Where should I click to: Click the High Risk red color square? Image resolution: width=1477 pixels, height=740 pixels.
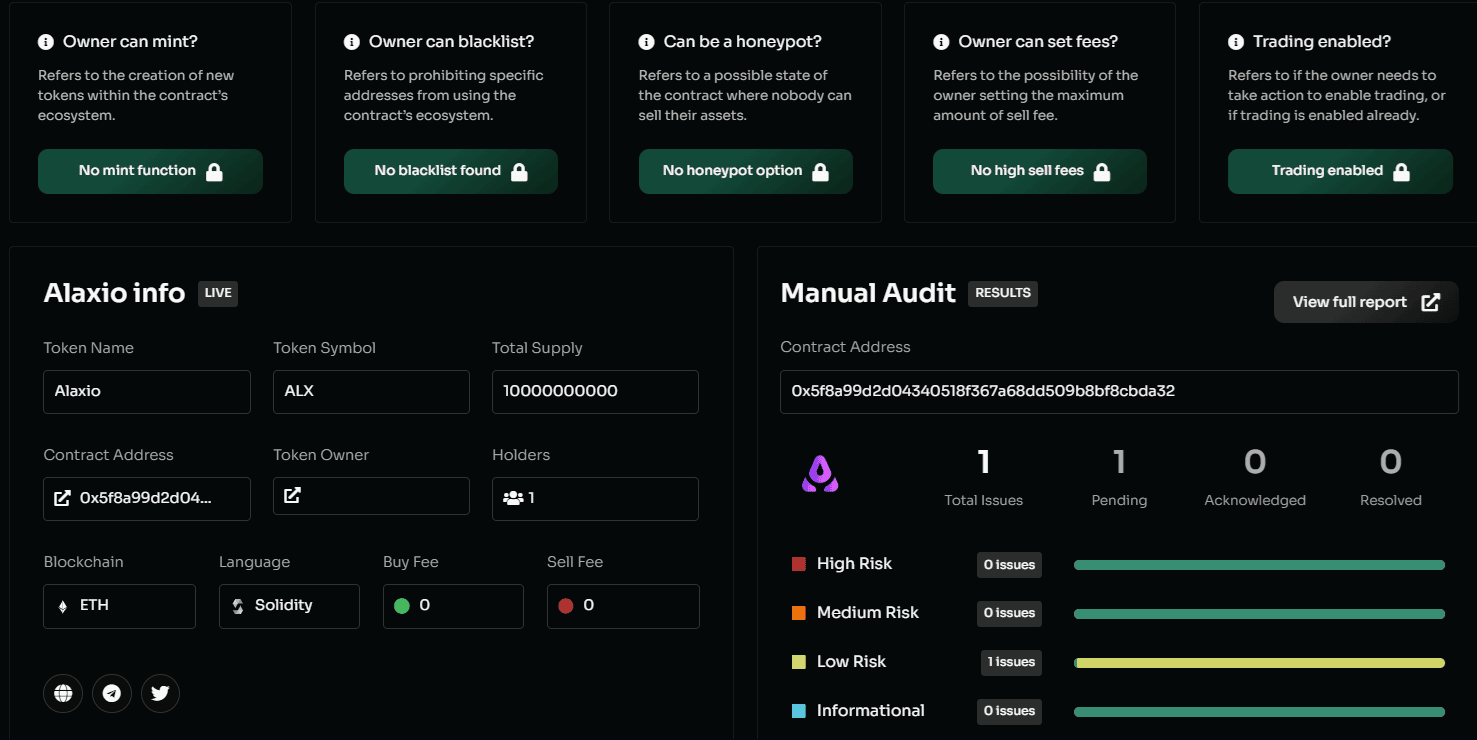click(799, 564)
